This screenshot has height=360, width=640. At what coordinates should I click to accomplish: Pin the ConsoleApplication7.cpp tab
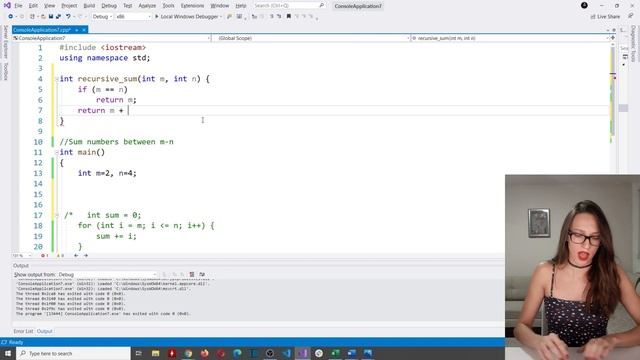(x=76, y=30)
